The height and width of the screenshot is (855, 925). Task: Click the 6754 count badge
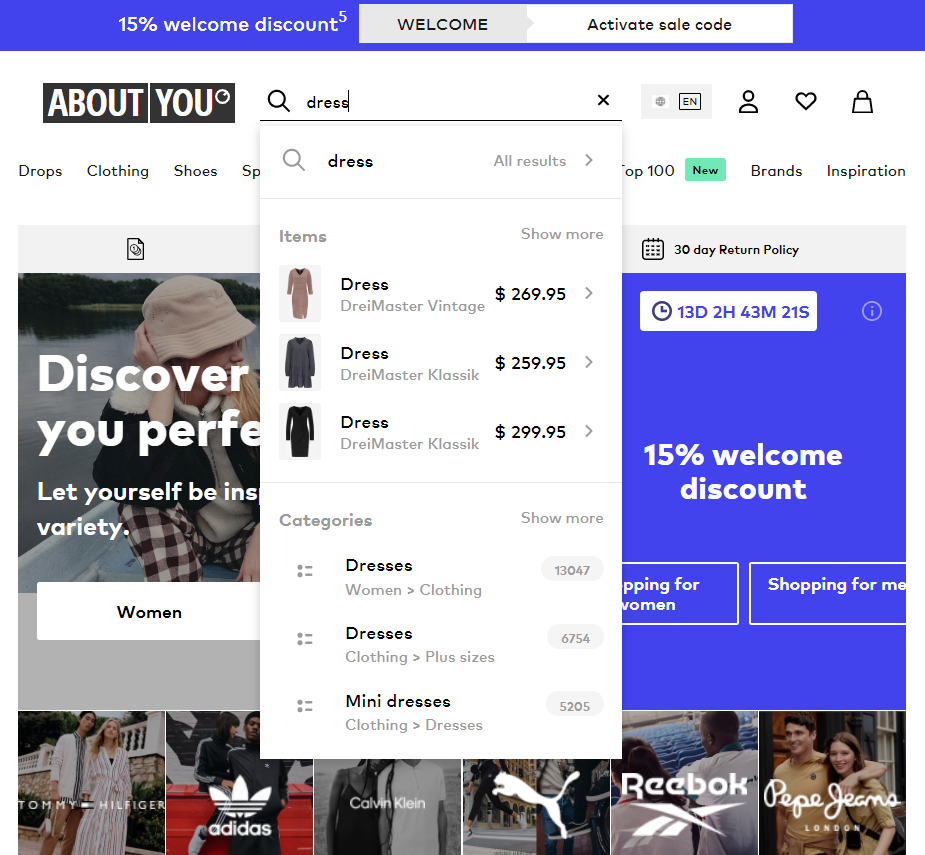pyautogui.click(x=575, y=638)
